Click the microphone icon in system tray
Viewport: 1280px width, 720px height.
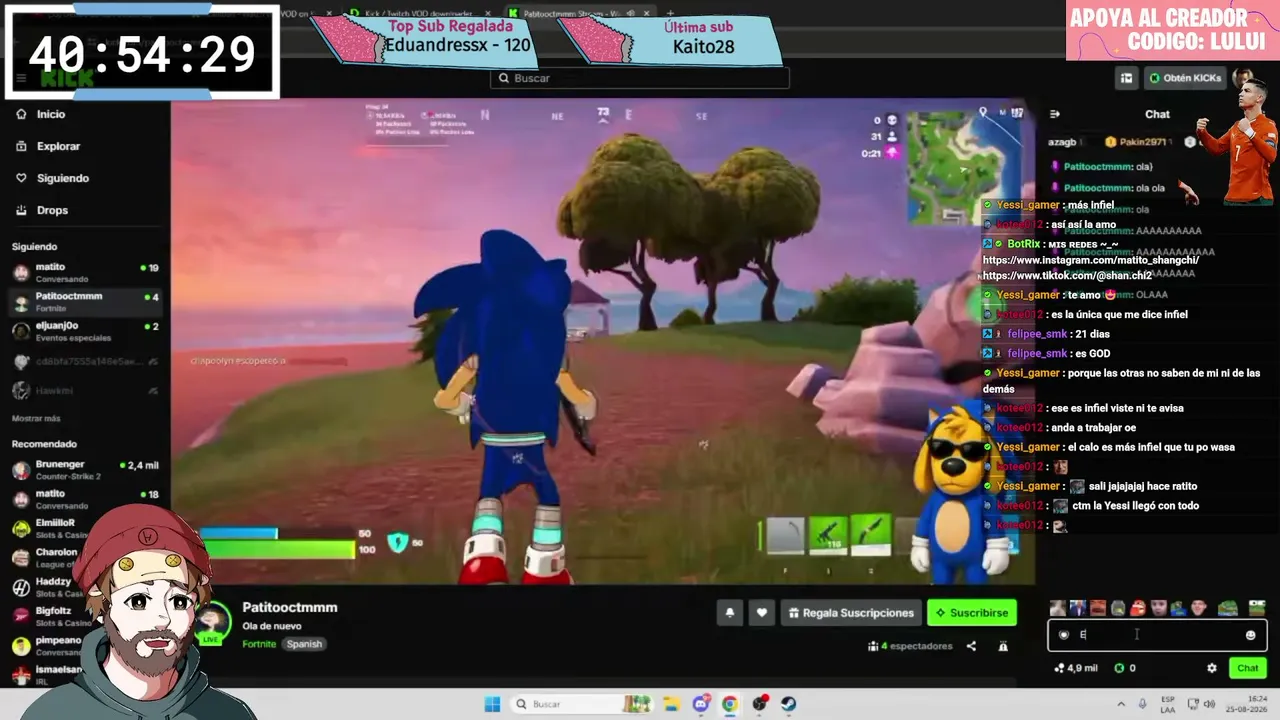(x=1144, y=704)
